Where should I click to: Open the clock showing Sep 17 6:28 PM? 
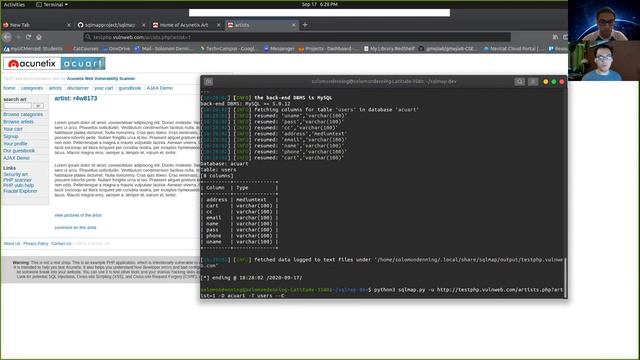[x=320, y=4]
